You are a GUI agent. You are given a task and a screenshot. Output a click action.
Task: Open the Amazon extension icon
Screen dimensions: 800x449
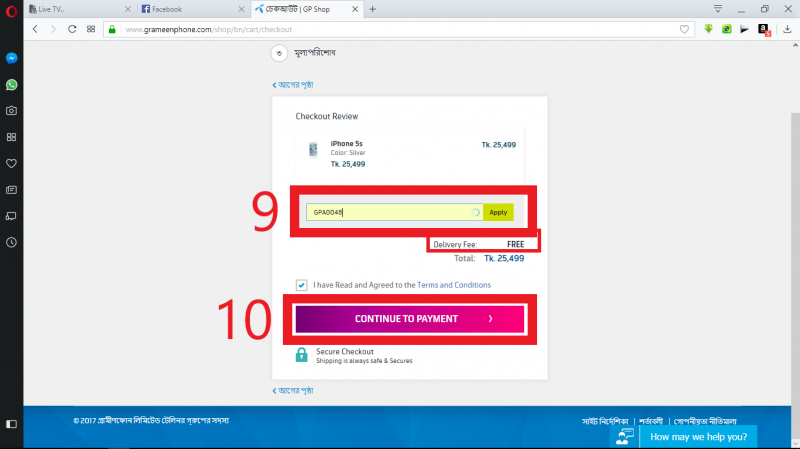click(764, 30)
